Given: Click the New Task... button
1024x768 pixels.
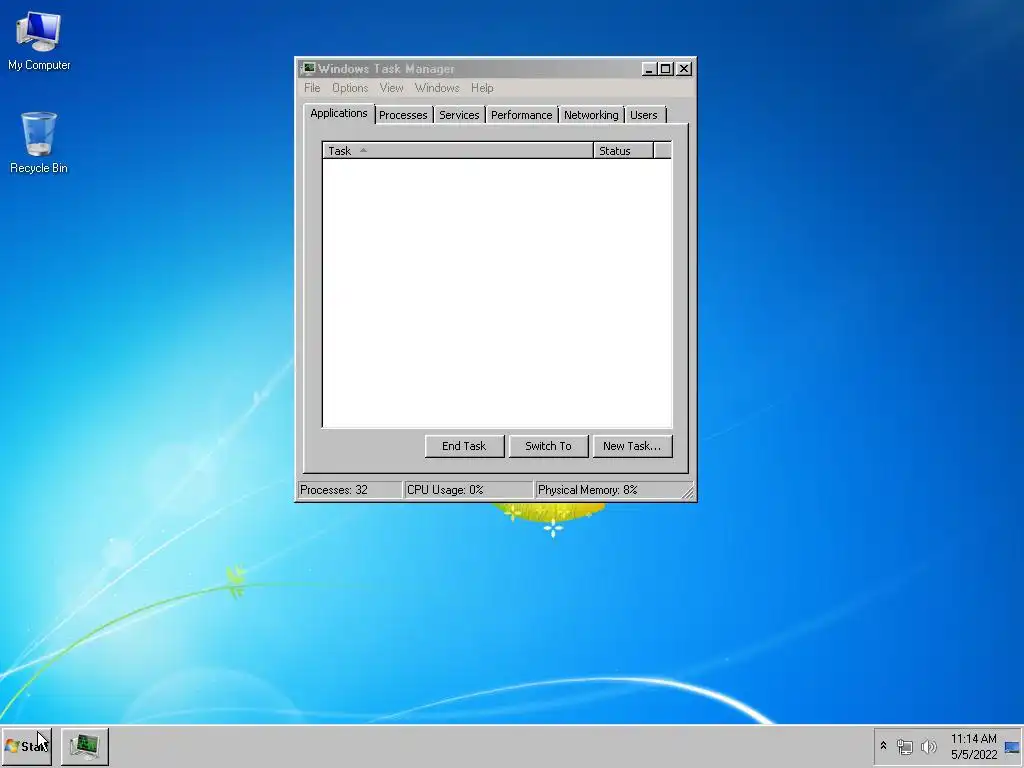Looking at the screenshot, I should 632,446.
